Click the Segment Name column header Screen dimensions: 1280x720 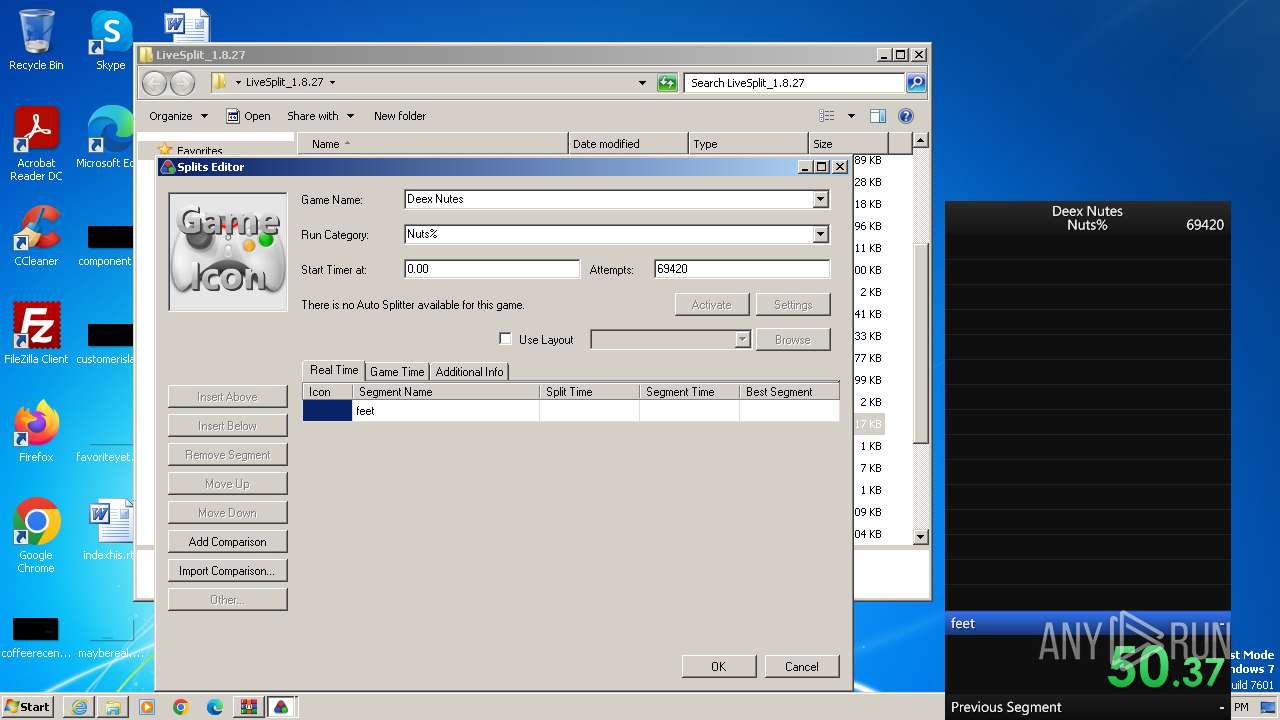(x=446, y=392)
